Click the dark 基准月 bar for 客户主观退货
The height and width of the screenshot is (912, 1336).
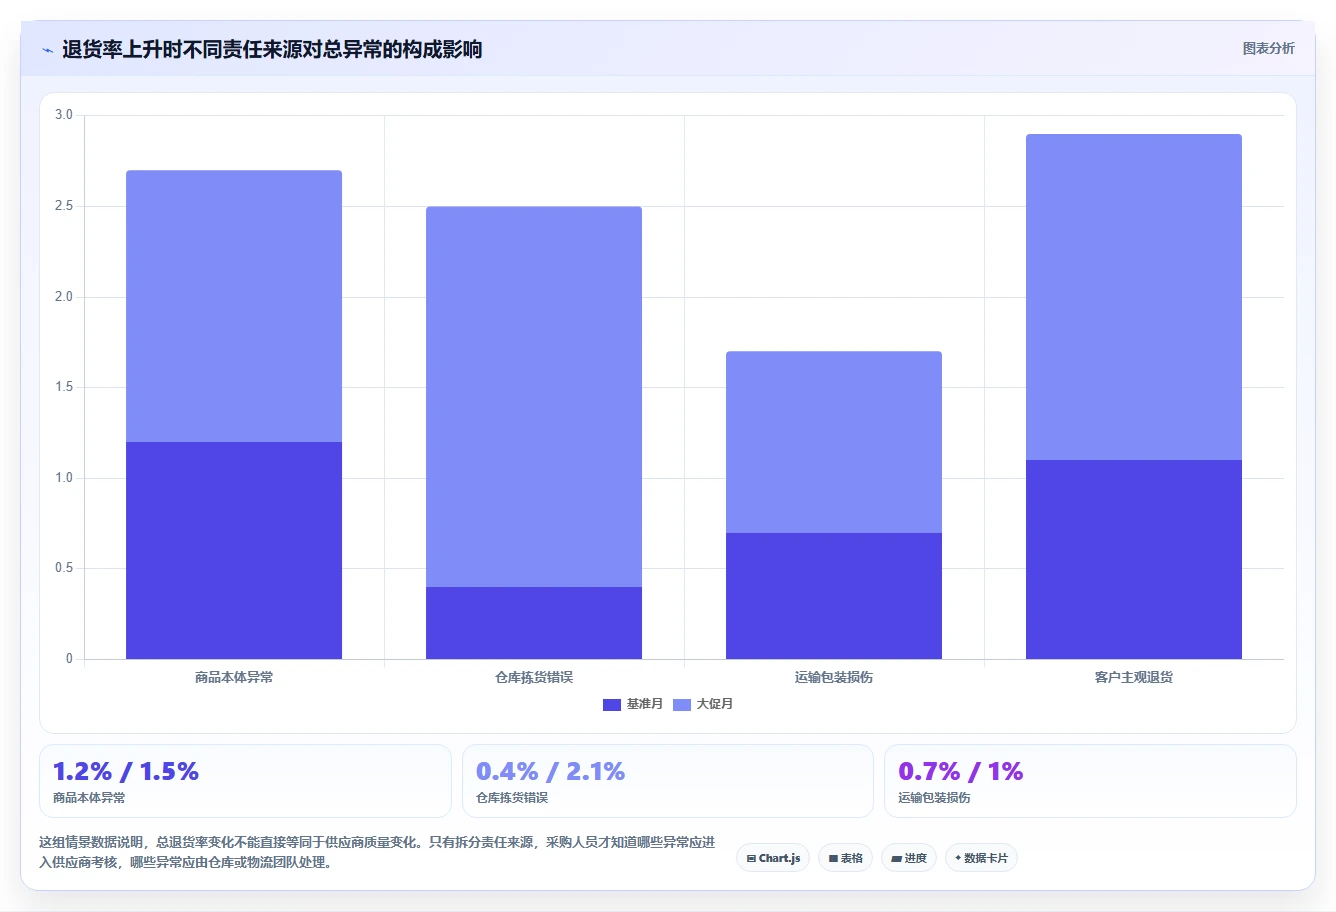(1134, 559)
